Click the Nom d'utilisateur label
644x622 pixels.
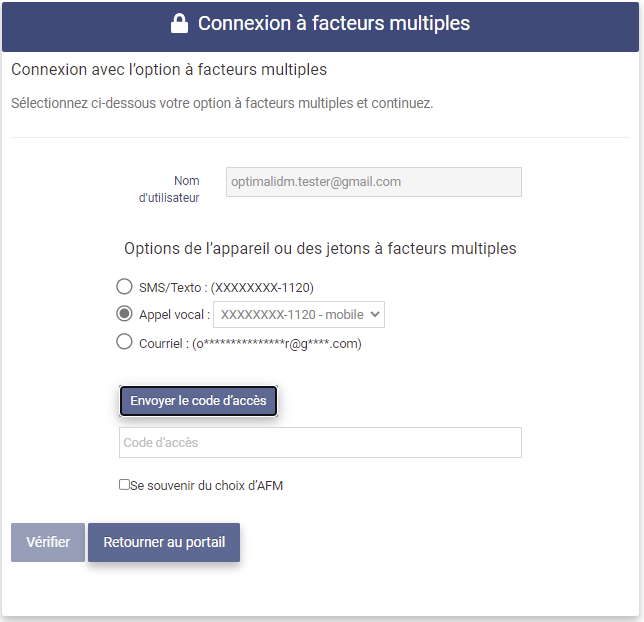point(169,189)
